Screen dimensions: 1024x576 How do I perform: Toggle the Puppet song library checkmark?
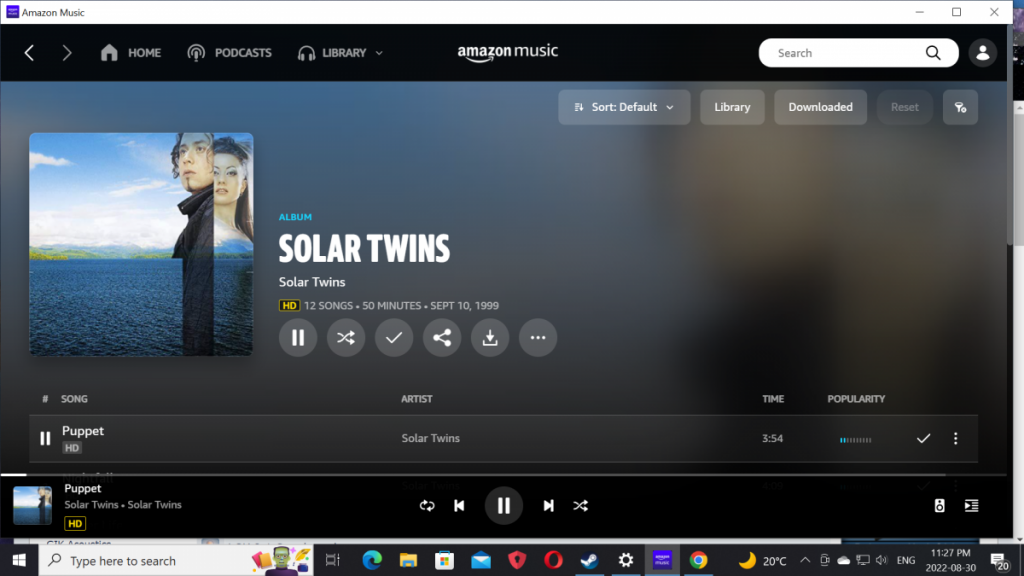(923, 438)
